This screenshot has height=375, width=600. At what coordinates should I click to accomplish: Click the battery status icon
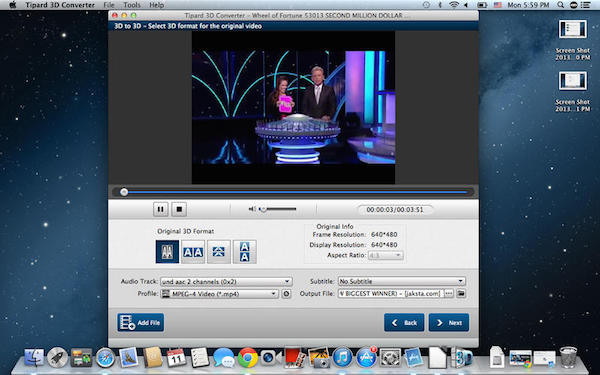[482, 5]
